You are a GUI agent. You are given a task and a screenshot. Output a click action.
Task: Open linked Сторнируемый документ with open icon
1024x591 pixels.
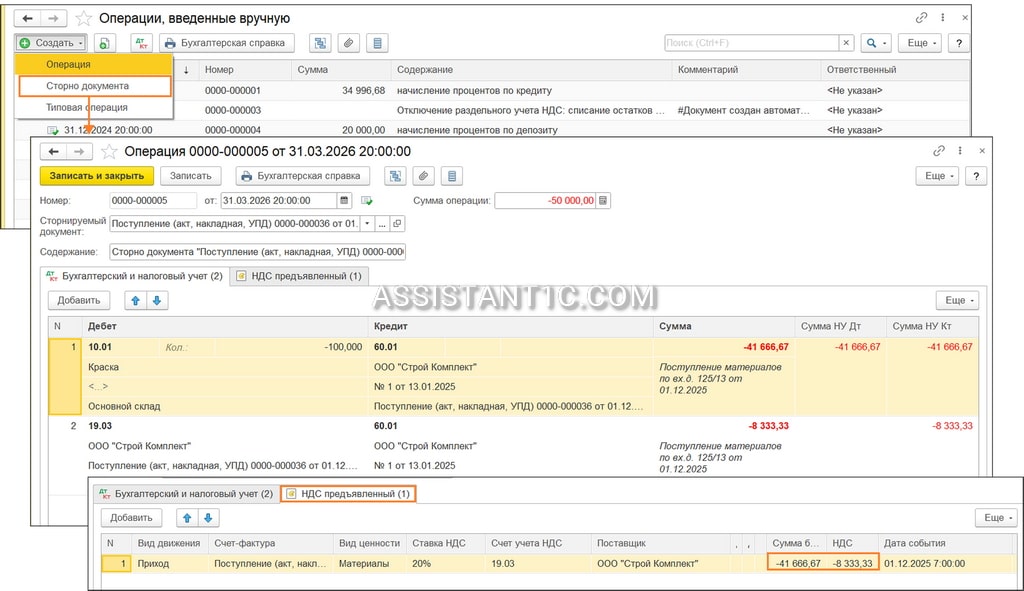pyautogui.click(x=397, y=224)
